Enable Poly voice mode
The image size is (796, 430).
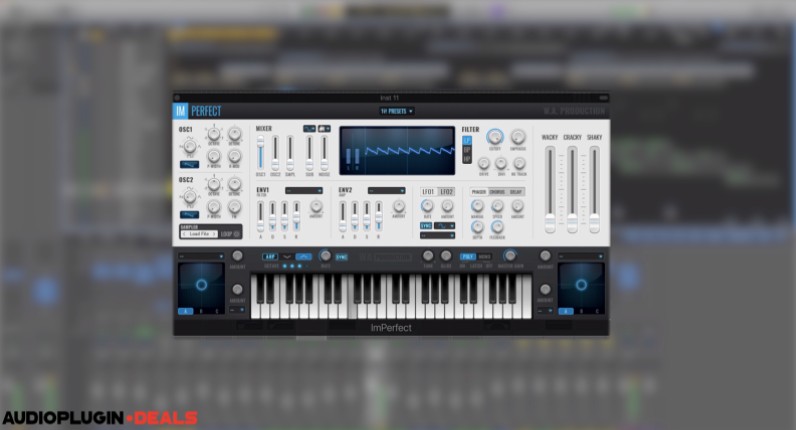468,256
